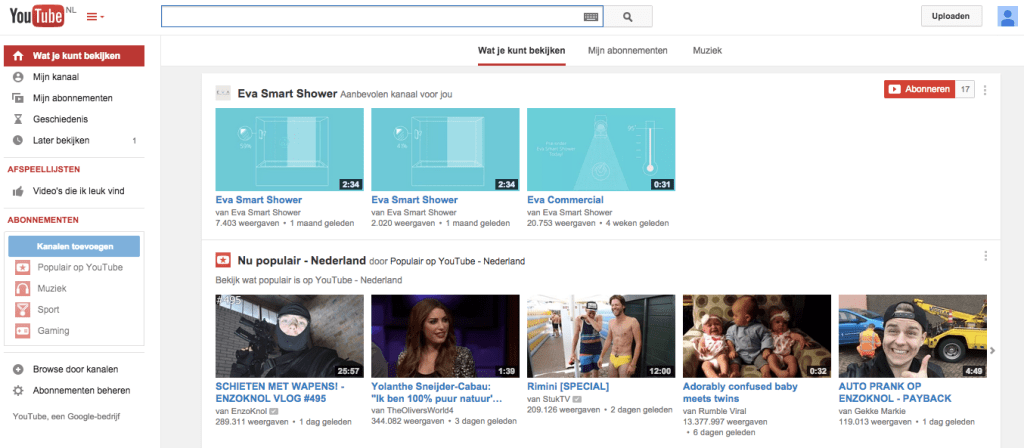This screenshot has width=1024, height=448.
Task: Open the Eva Commercial video thumbnail
Action: point(600,149)
